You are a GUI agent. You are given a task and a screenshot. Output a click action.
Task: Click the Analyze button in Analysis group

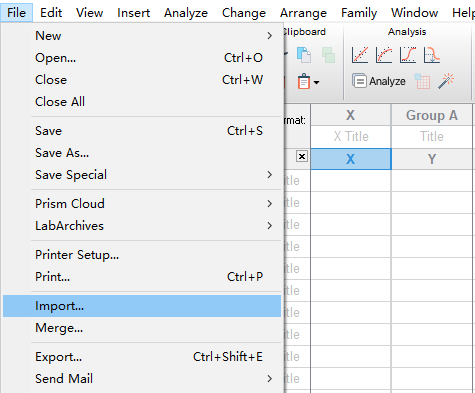(379, 81)
